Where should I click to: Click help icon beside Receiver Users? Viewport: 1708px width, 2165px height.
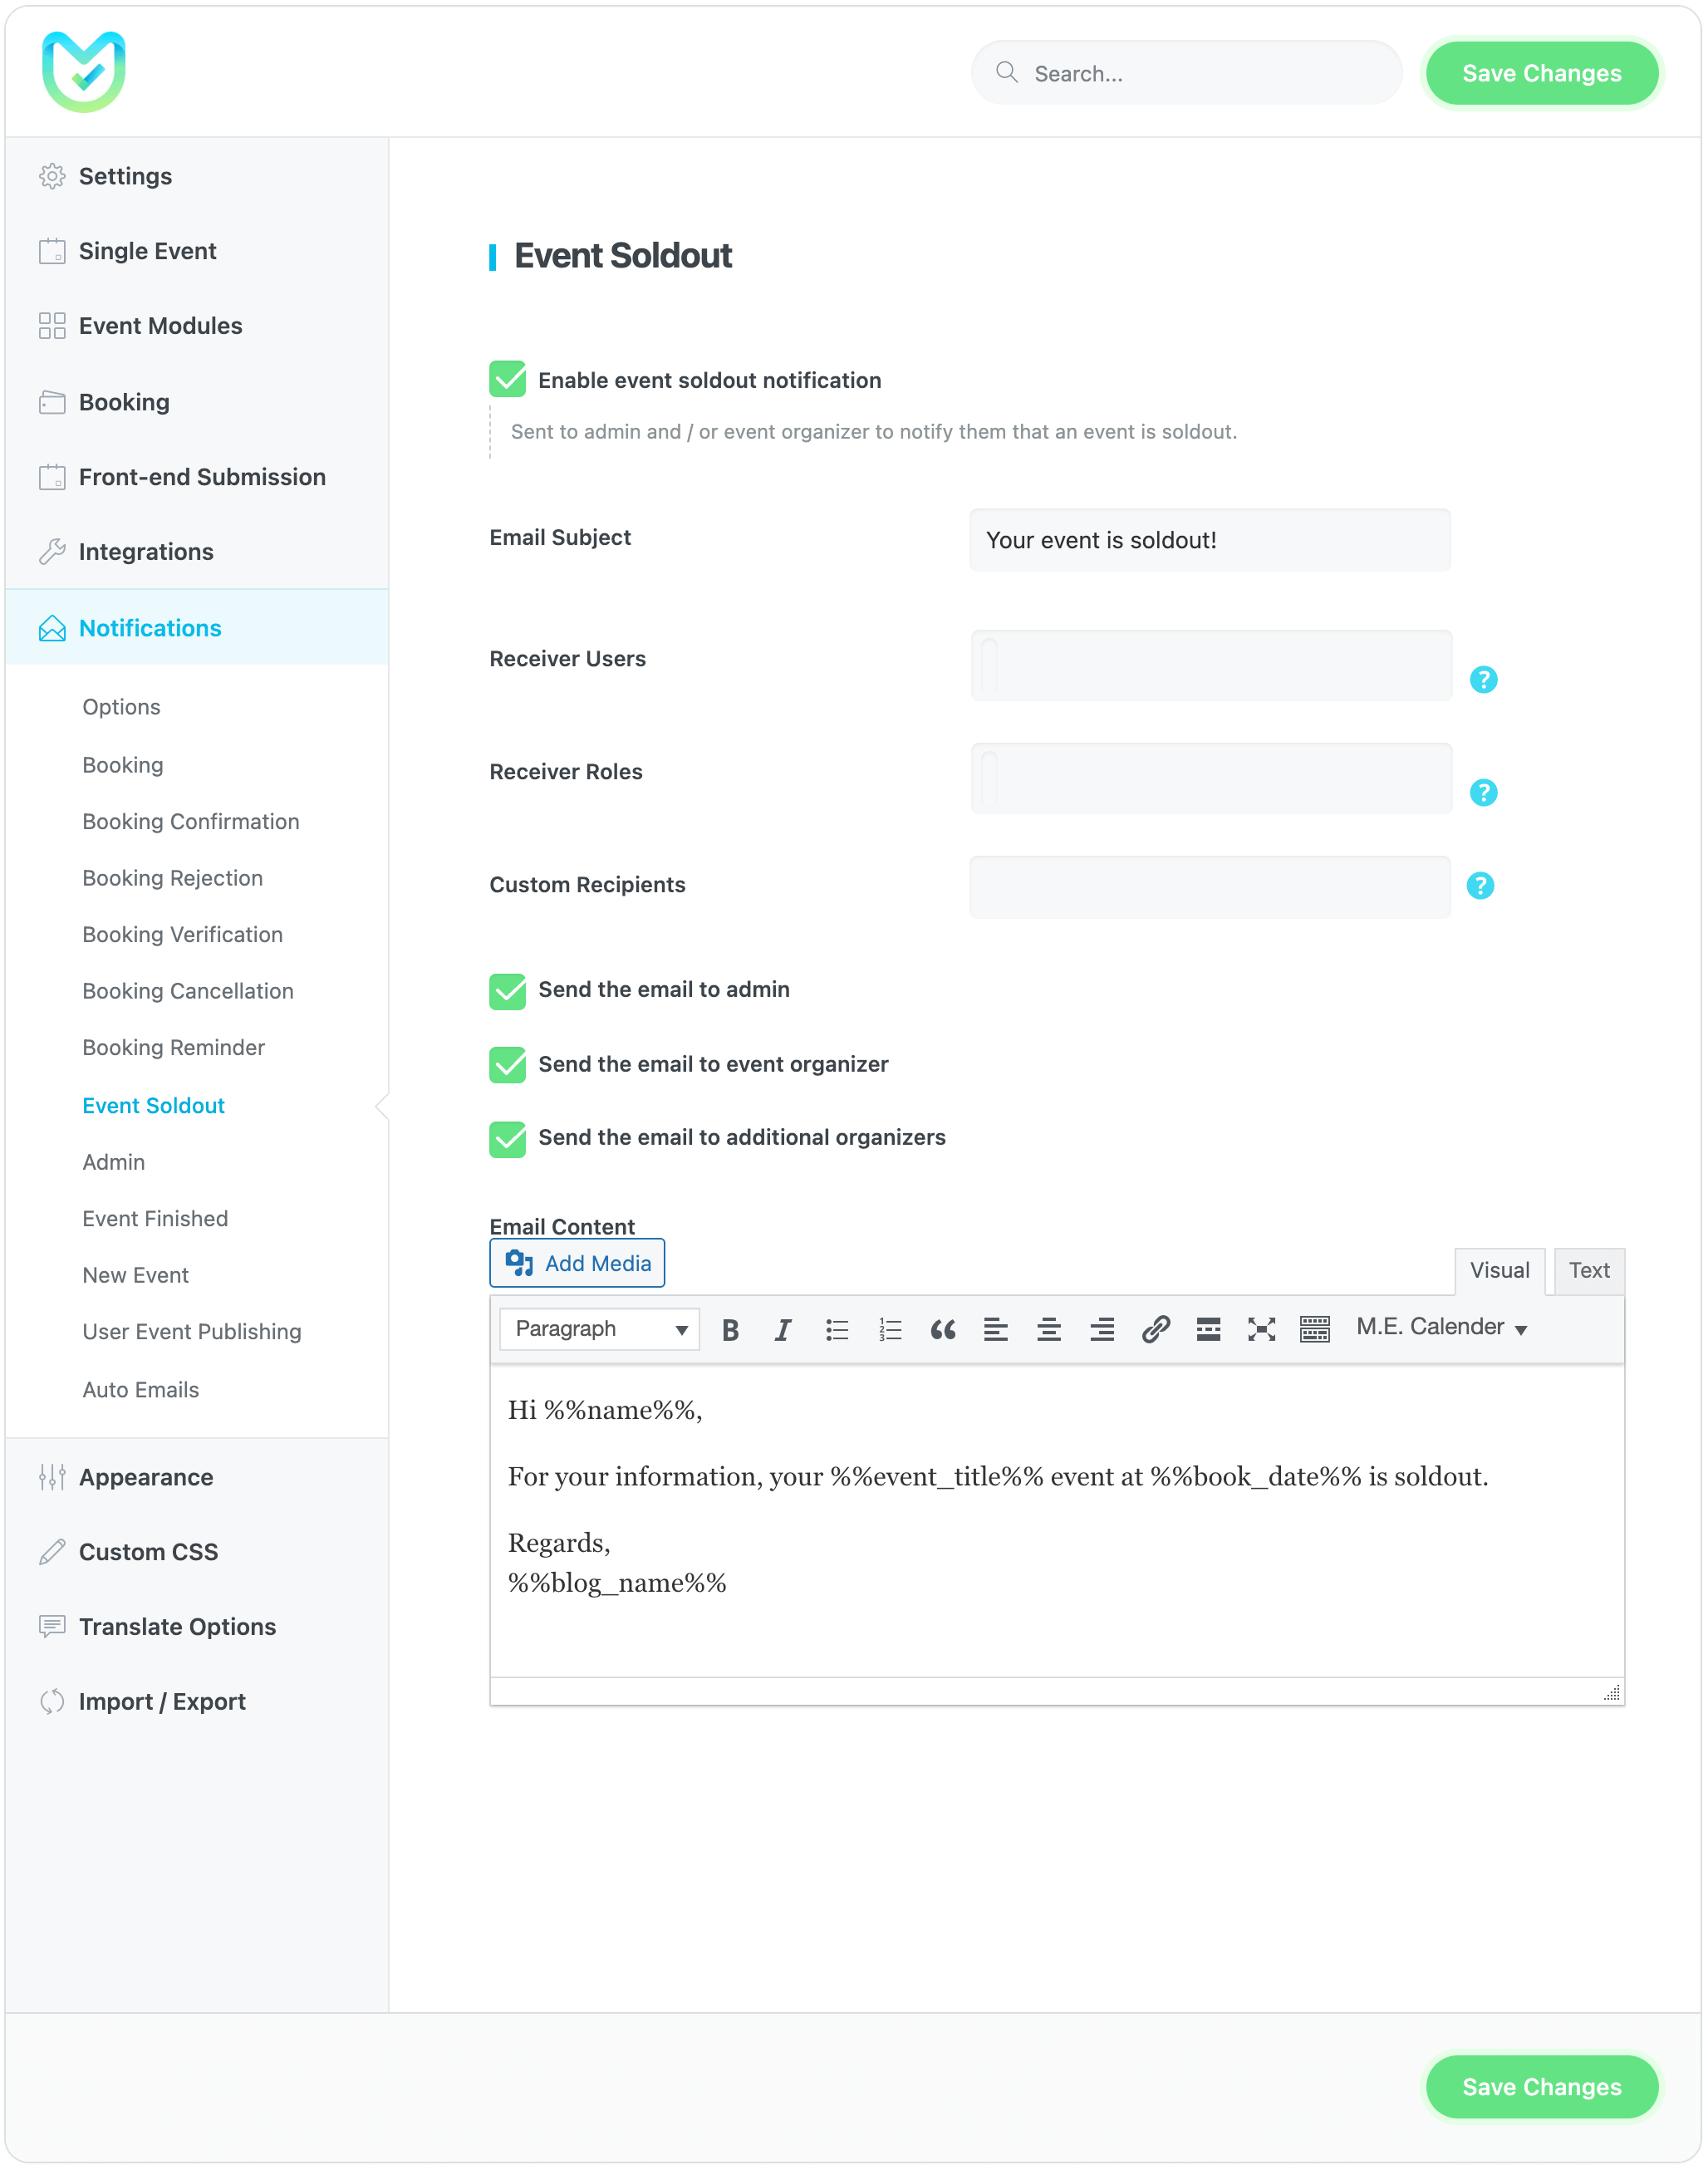[1483, 680]
